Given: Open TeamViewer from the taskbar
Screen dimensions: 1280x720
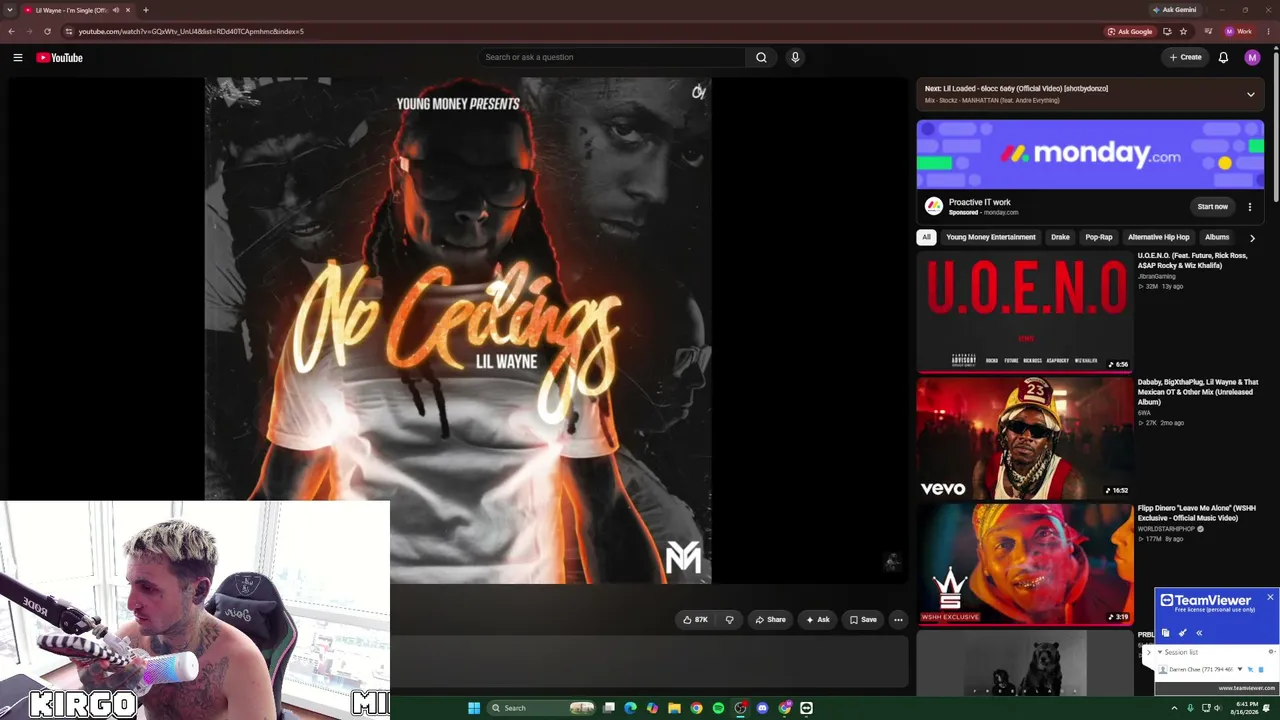Looking at the screenshot, I should tap(806, 708).
